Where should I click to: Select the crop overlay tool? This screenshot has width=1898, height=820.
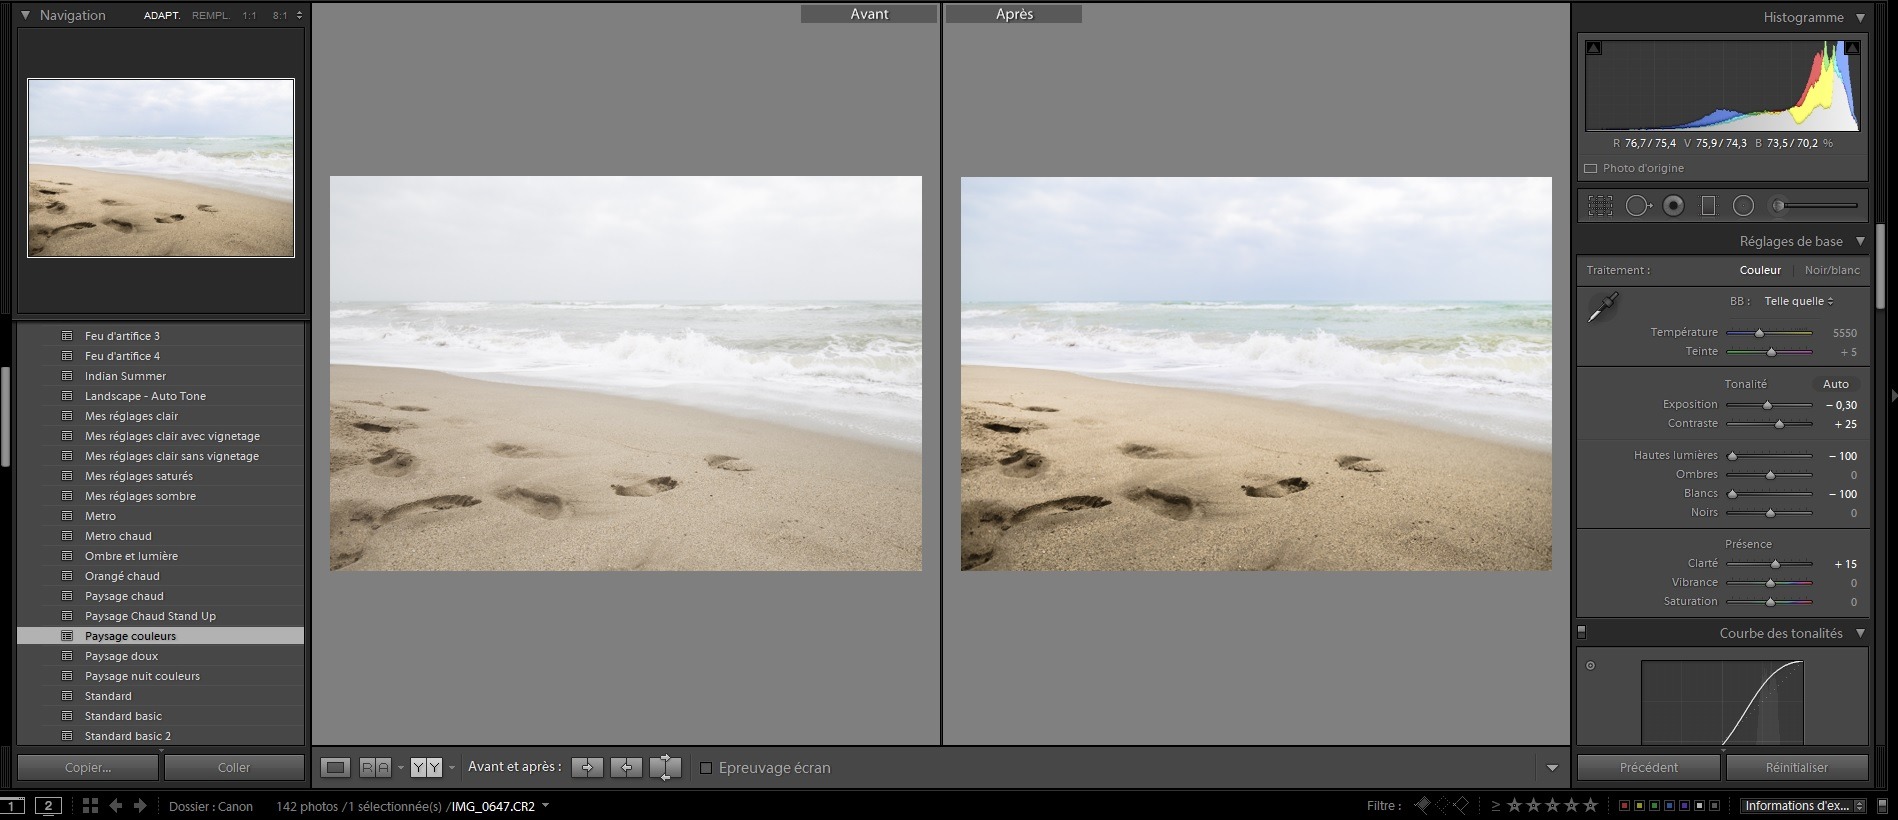tap(1600, 206)
